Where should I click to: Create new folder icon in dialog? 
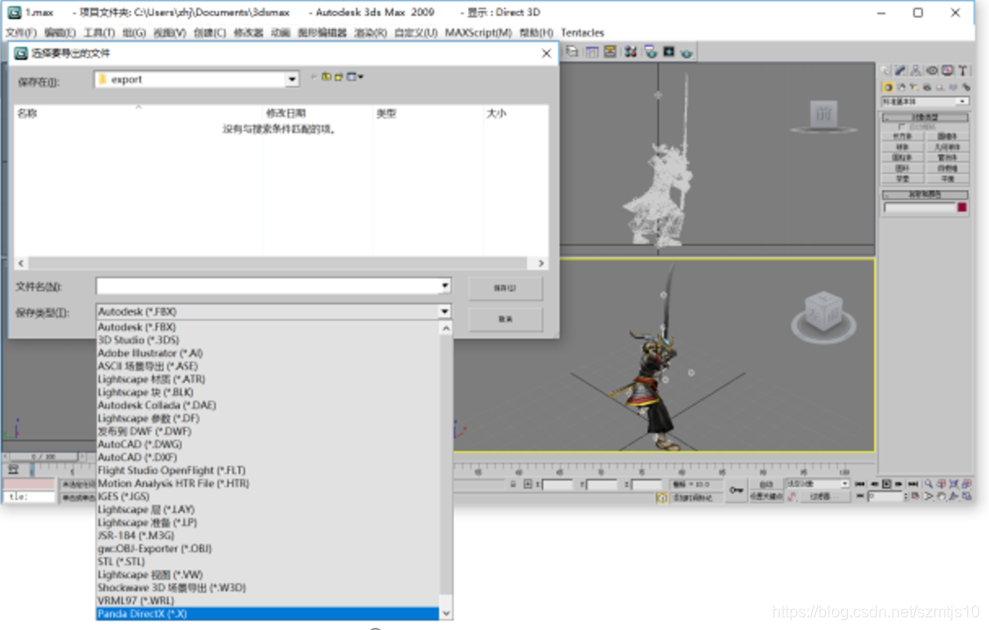pos(339,77)
